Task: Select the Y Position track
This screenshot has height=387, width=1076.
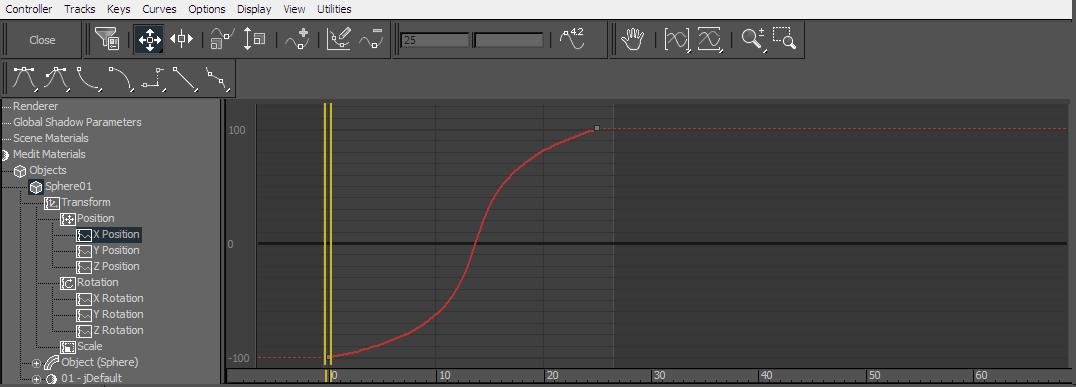Action: coord(116,250)
